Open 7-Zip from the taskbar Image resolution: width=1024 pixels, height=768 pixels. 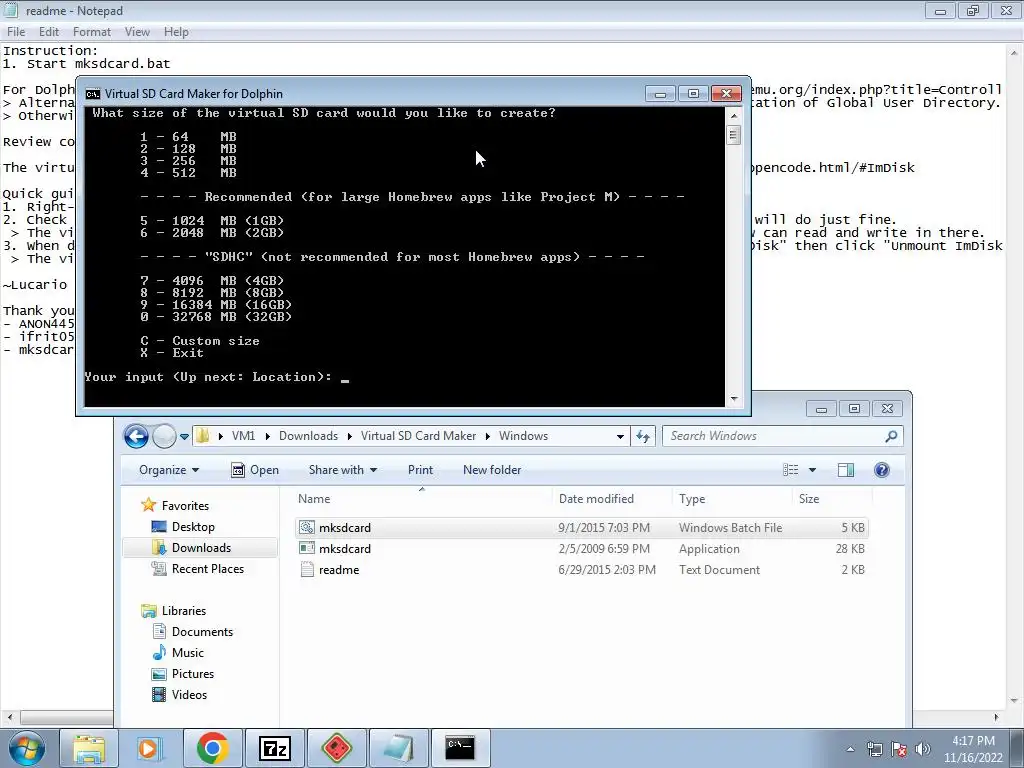click(x=274, y=748)
